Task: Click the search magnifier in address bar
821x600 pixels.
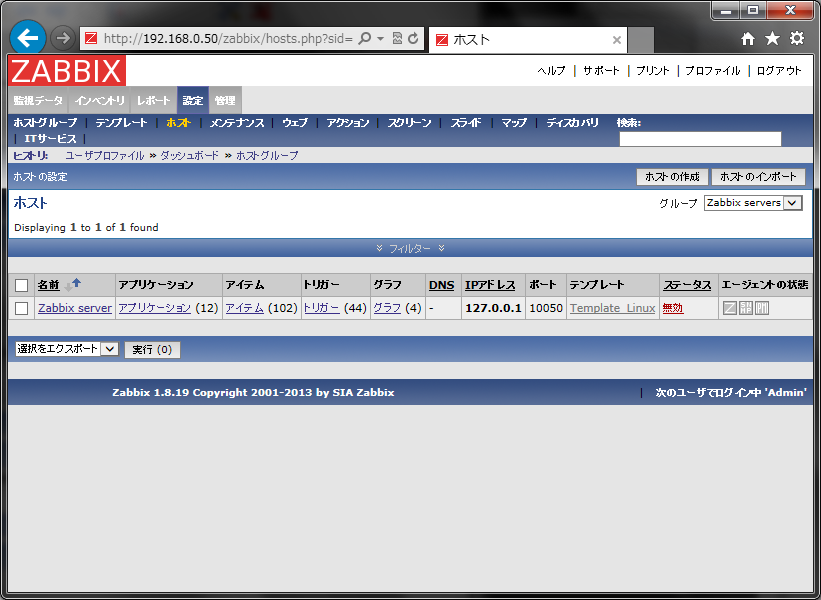Action: tap(364, 38)
